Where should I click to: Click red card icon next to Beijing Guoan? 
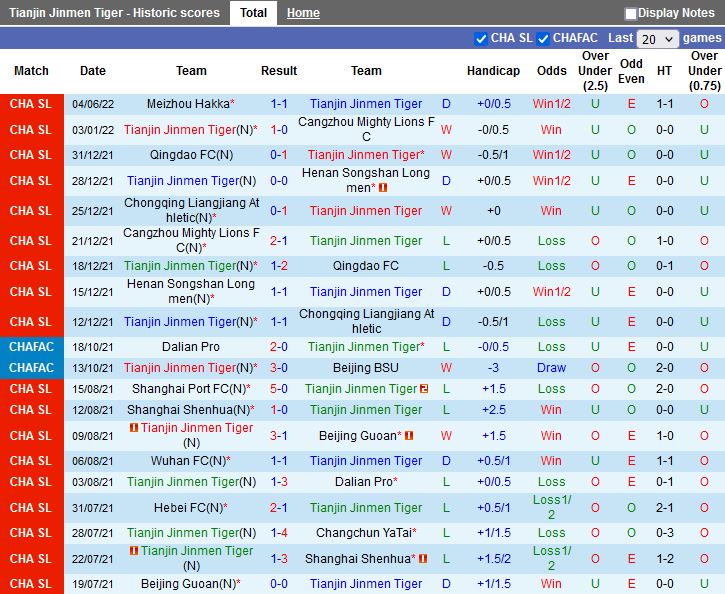tap(409, 436)
